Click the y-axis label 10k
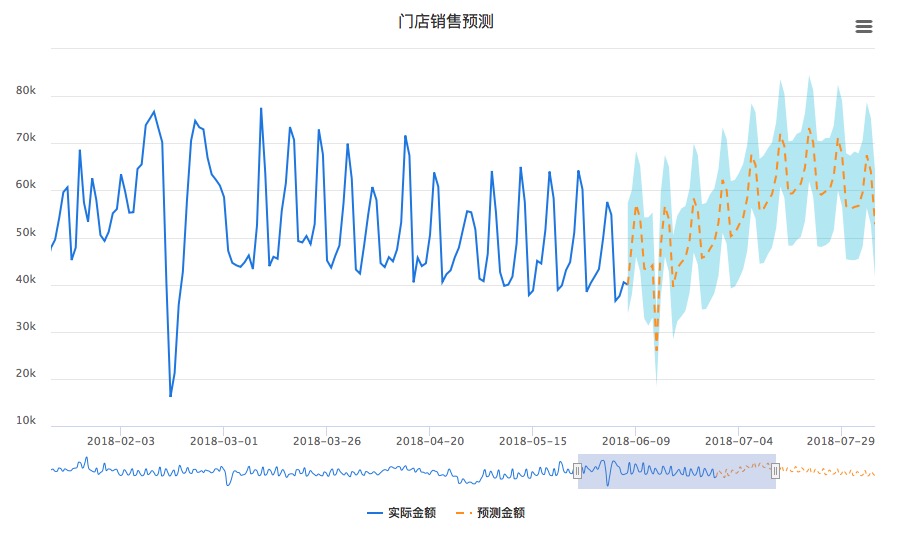 (26, 421)
